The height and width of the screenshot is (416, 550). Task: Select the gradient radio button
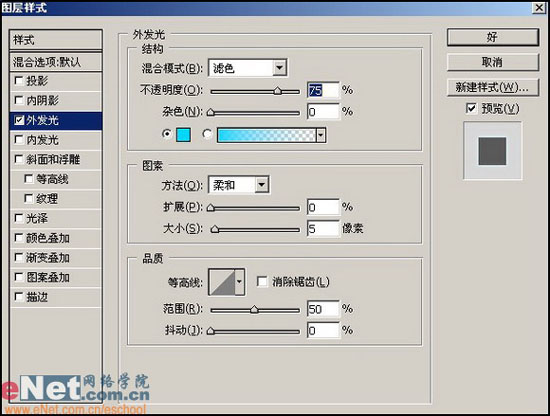(x=207, y=134)
